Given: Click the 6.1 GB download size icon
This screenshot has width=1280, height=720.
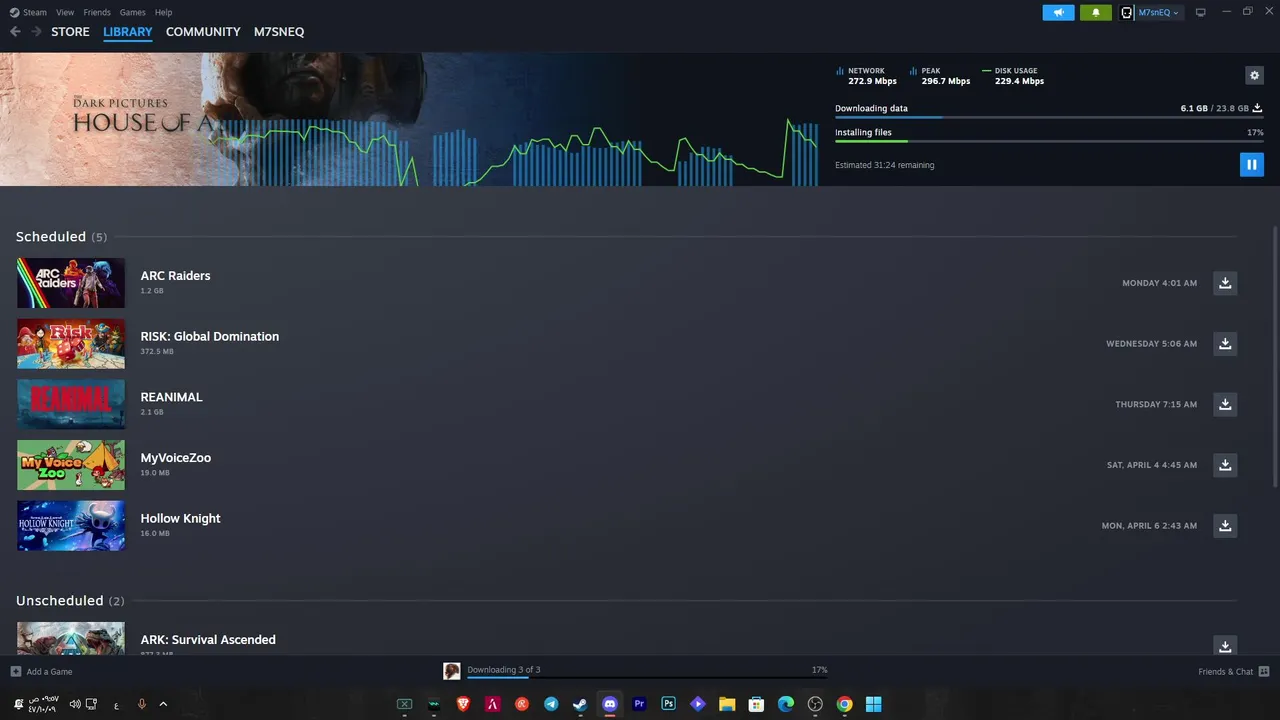Looking at the screenshot, I should [1257, 108].
